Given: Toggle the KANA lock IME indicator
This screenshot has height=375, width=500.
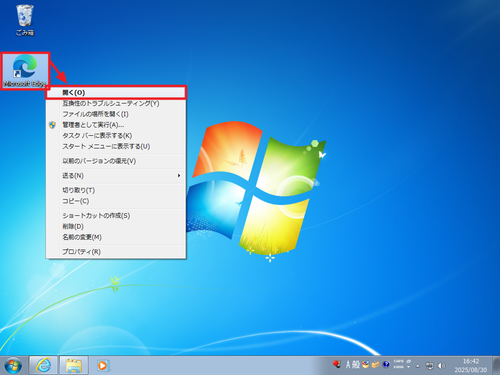Looking at the screenshot, I should pos(398,367).
